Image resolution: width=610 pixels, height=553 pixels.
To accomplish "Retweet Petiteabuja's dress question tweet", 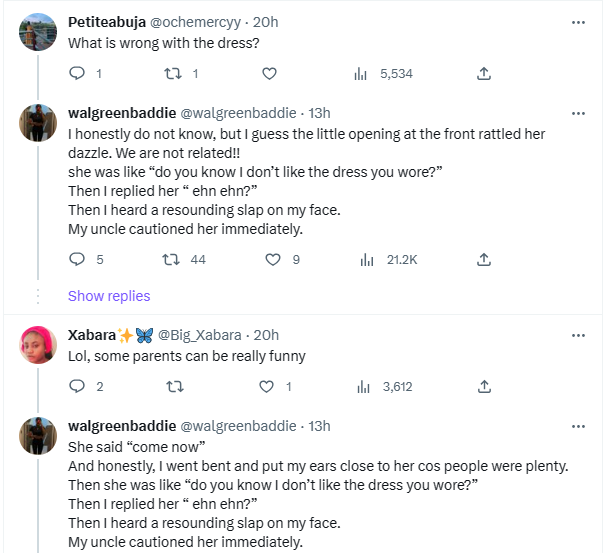I will point(174,73).
